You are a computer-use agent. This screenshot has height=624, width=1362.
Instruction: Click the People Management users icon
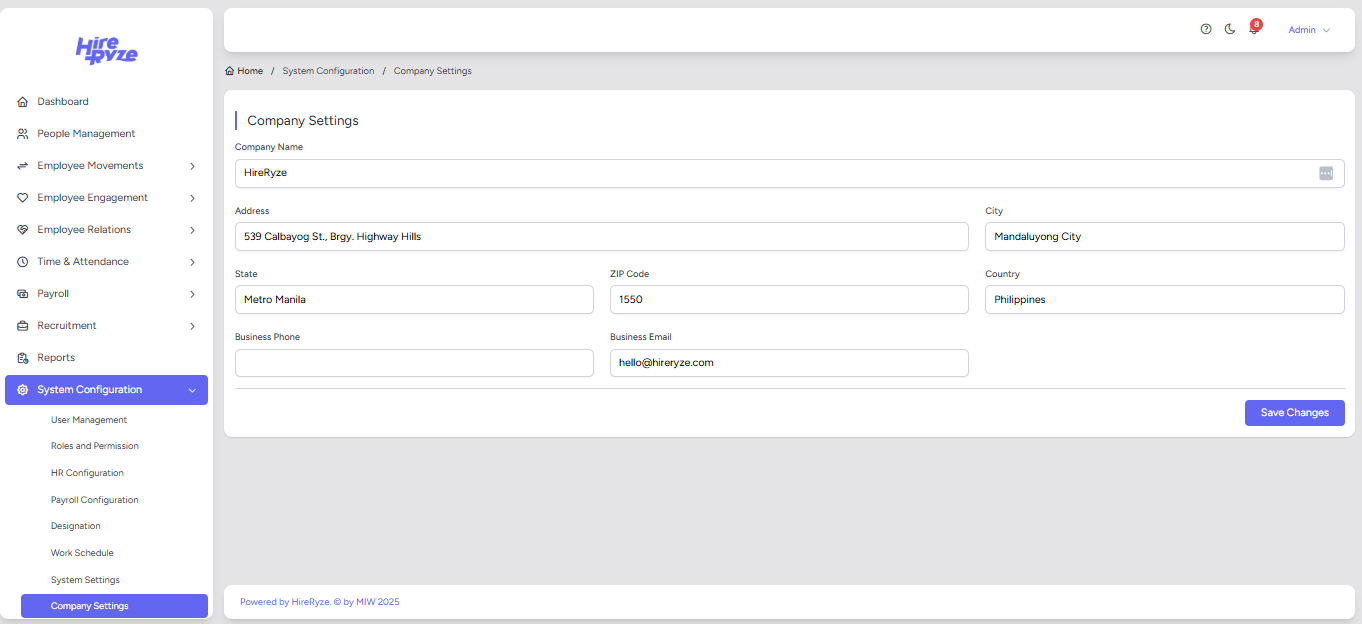(x=23, y=134)
